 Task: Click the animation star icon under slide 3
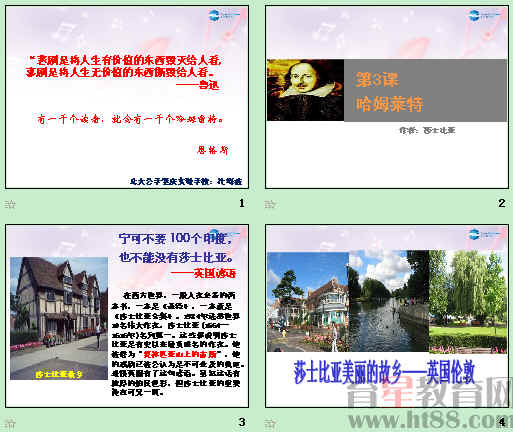10,423
